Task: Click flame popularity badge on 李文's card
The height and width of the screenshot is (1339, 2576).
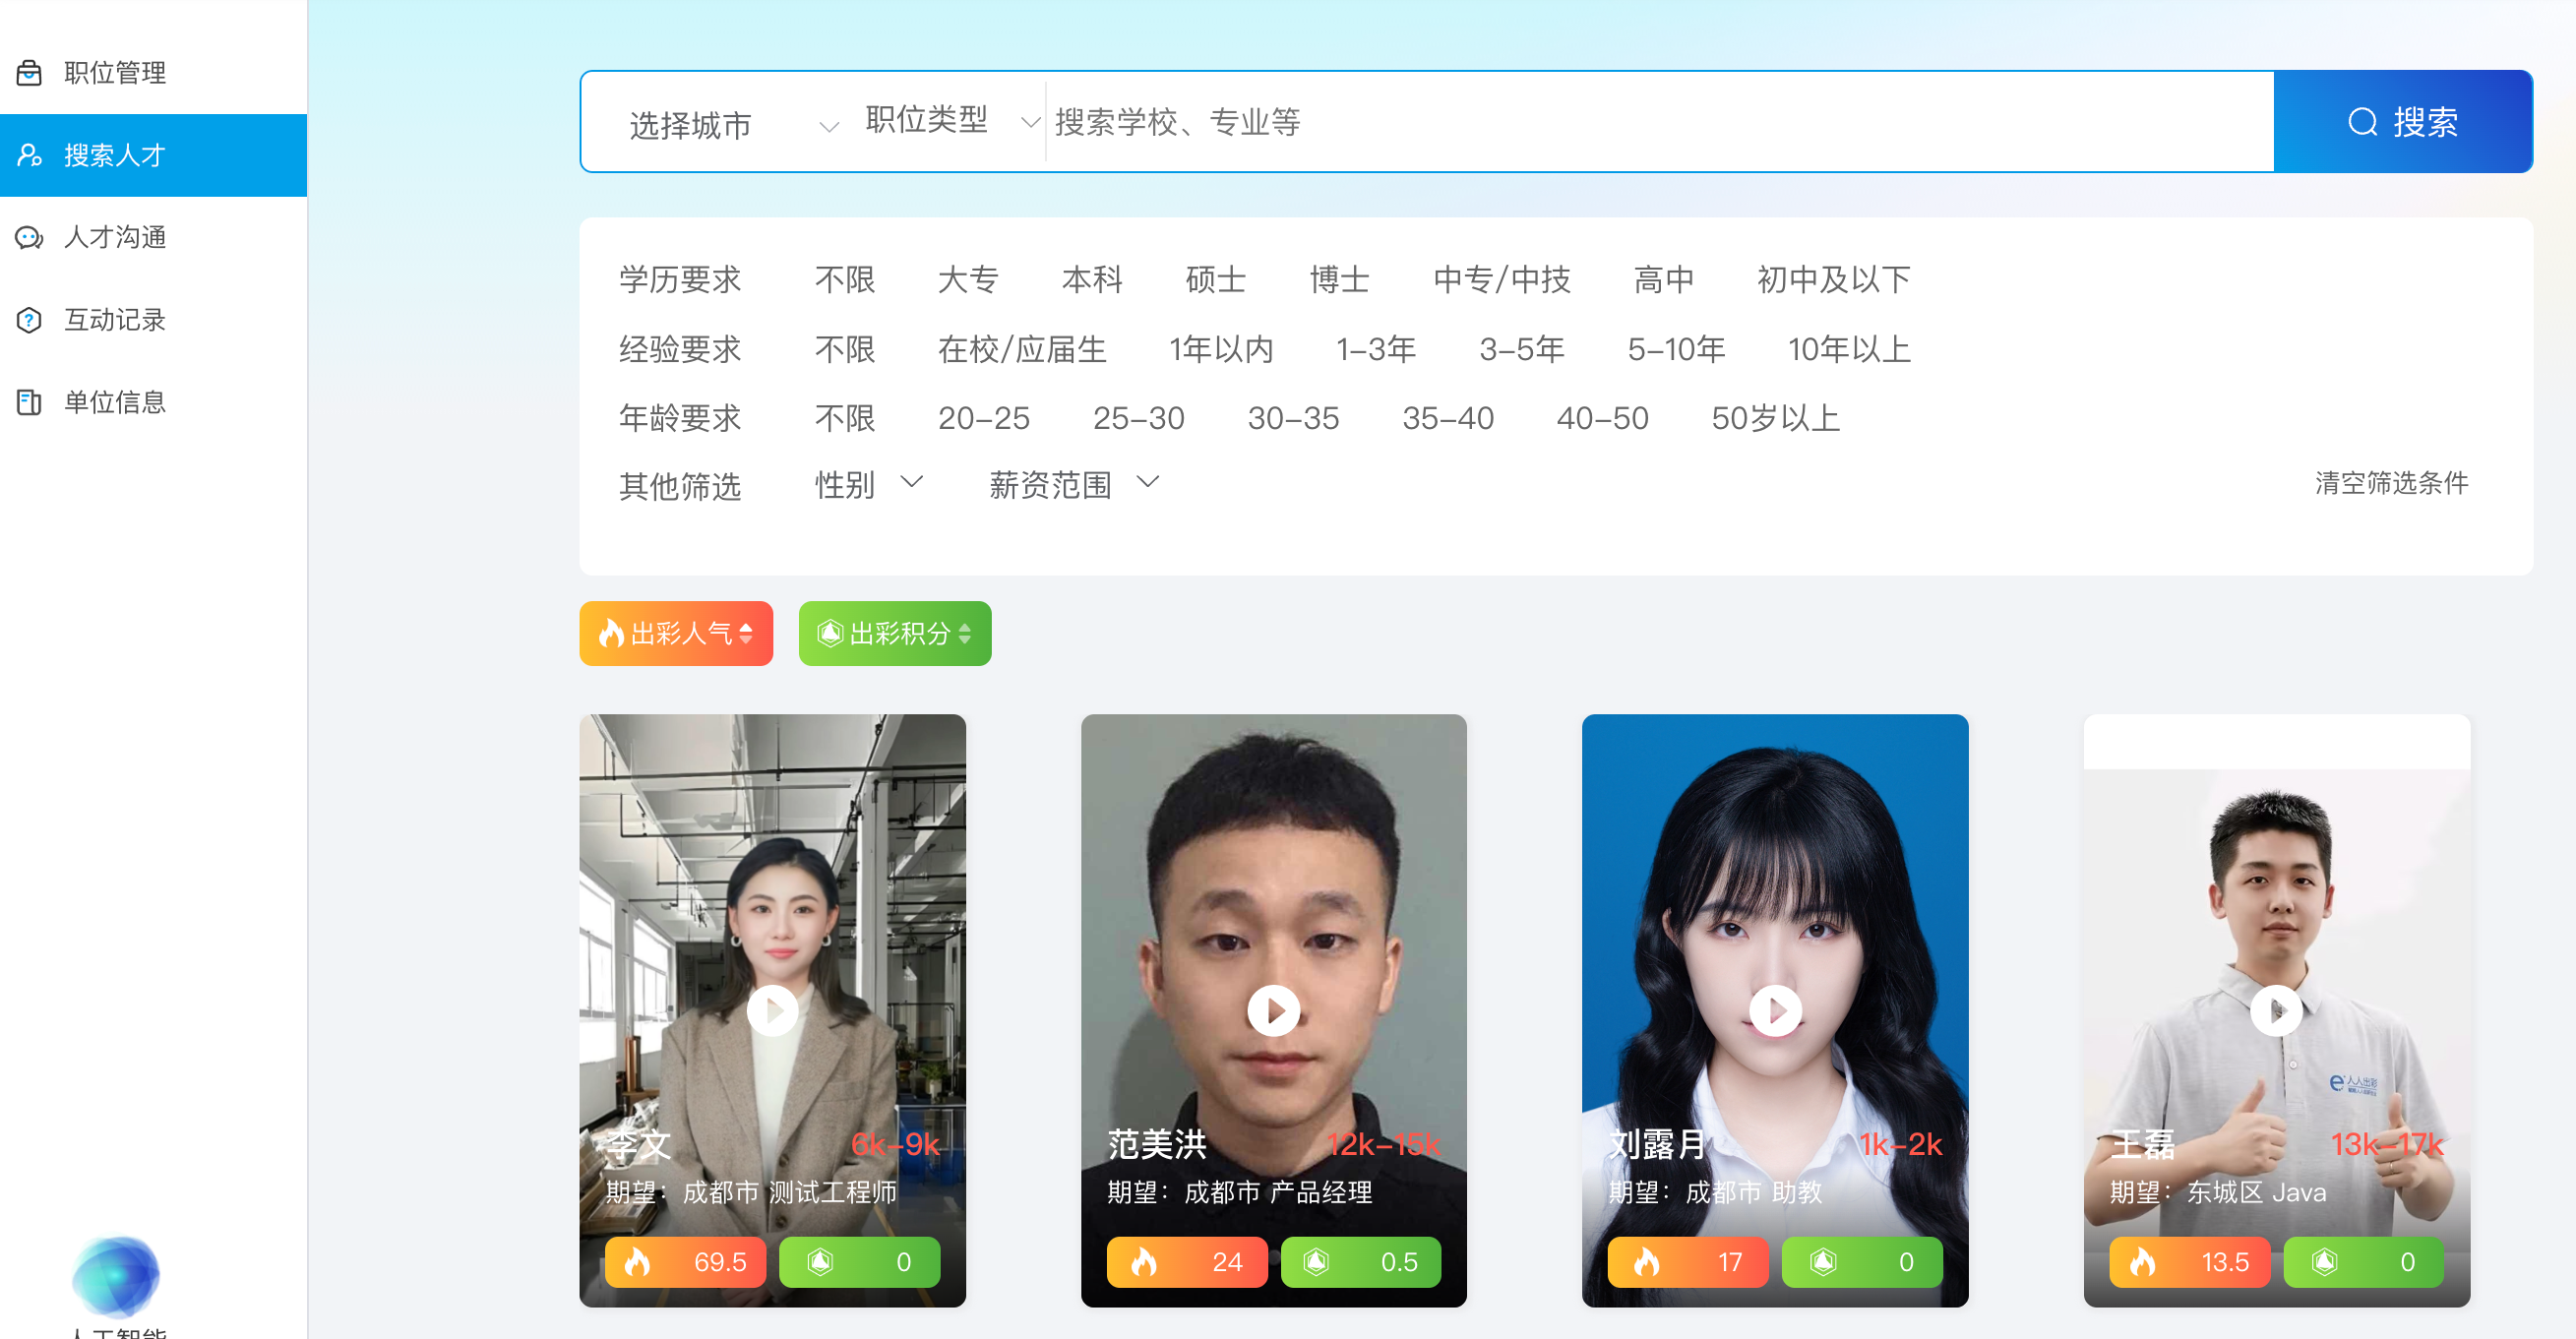Action: point(685,1262)
